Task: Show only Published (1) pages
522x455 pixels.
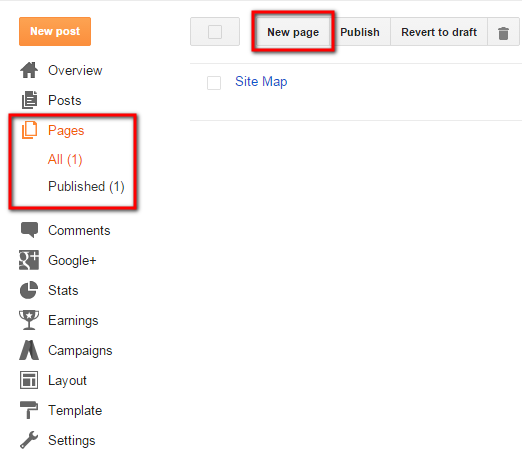Action: click(86, 186)
